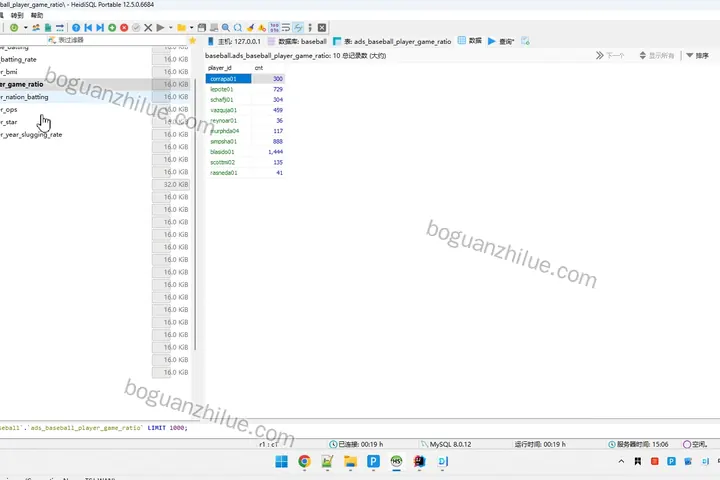
Task: Open the 帮助 menu
Action: pyautogui.click(x=37, y=15)
